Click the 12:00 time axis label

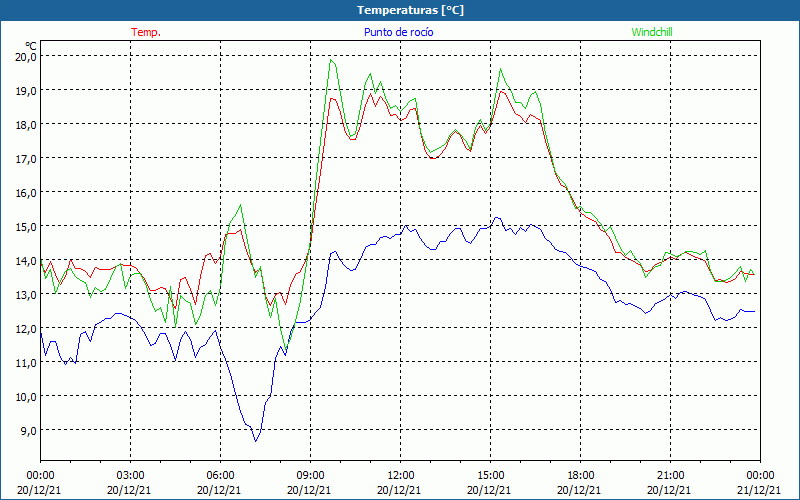[399, 475]
